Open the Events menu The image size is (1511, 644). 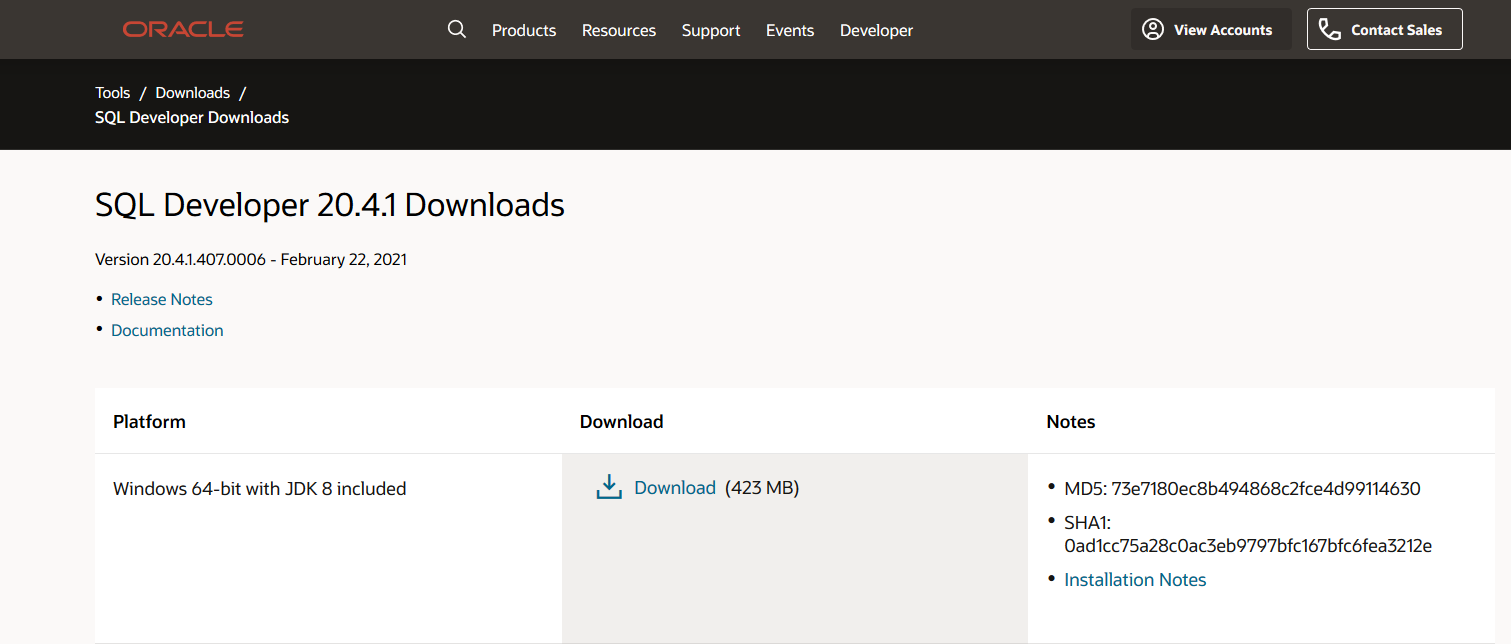coord(789,30)
